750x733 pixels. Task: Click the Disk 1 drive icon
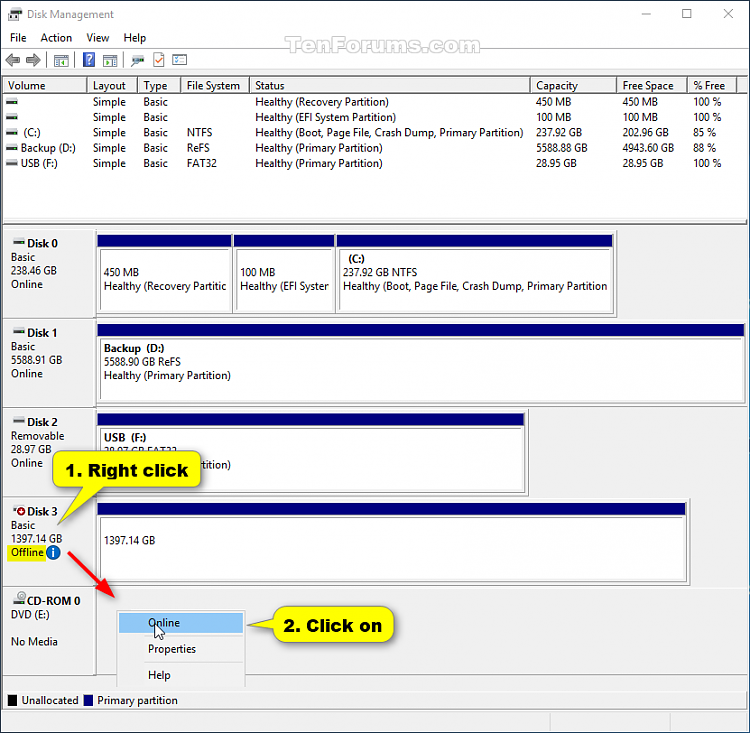click(19, 331)
